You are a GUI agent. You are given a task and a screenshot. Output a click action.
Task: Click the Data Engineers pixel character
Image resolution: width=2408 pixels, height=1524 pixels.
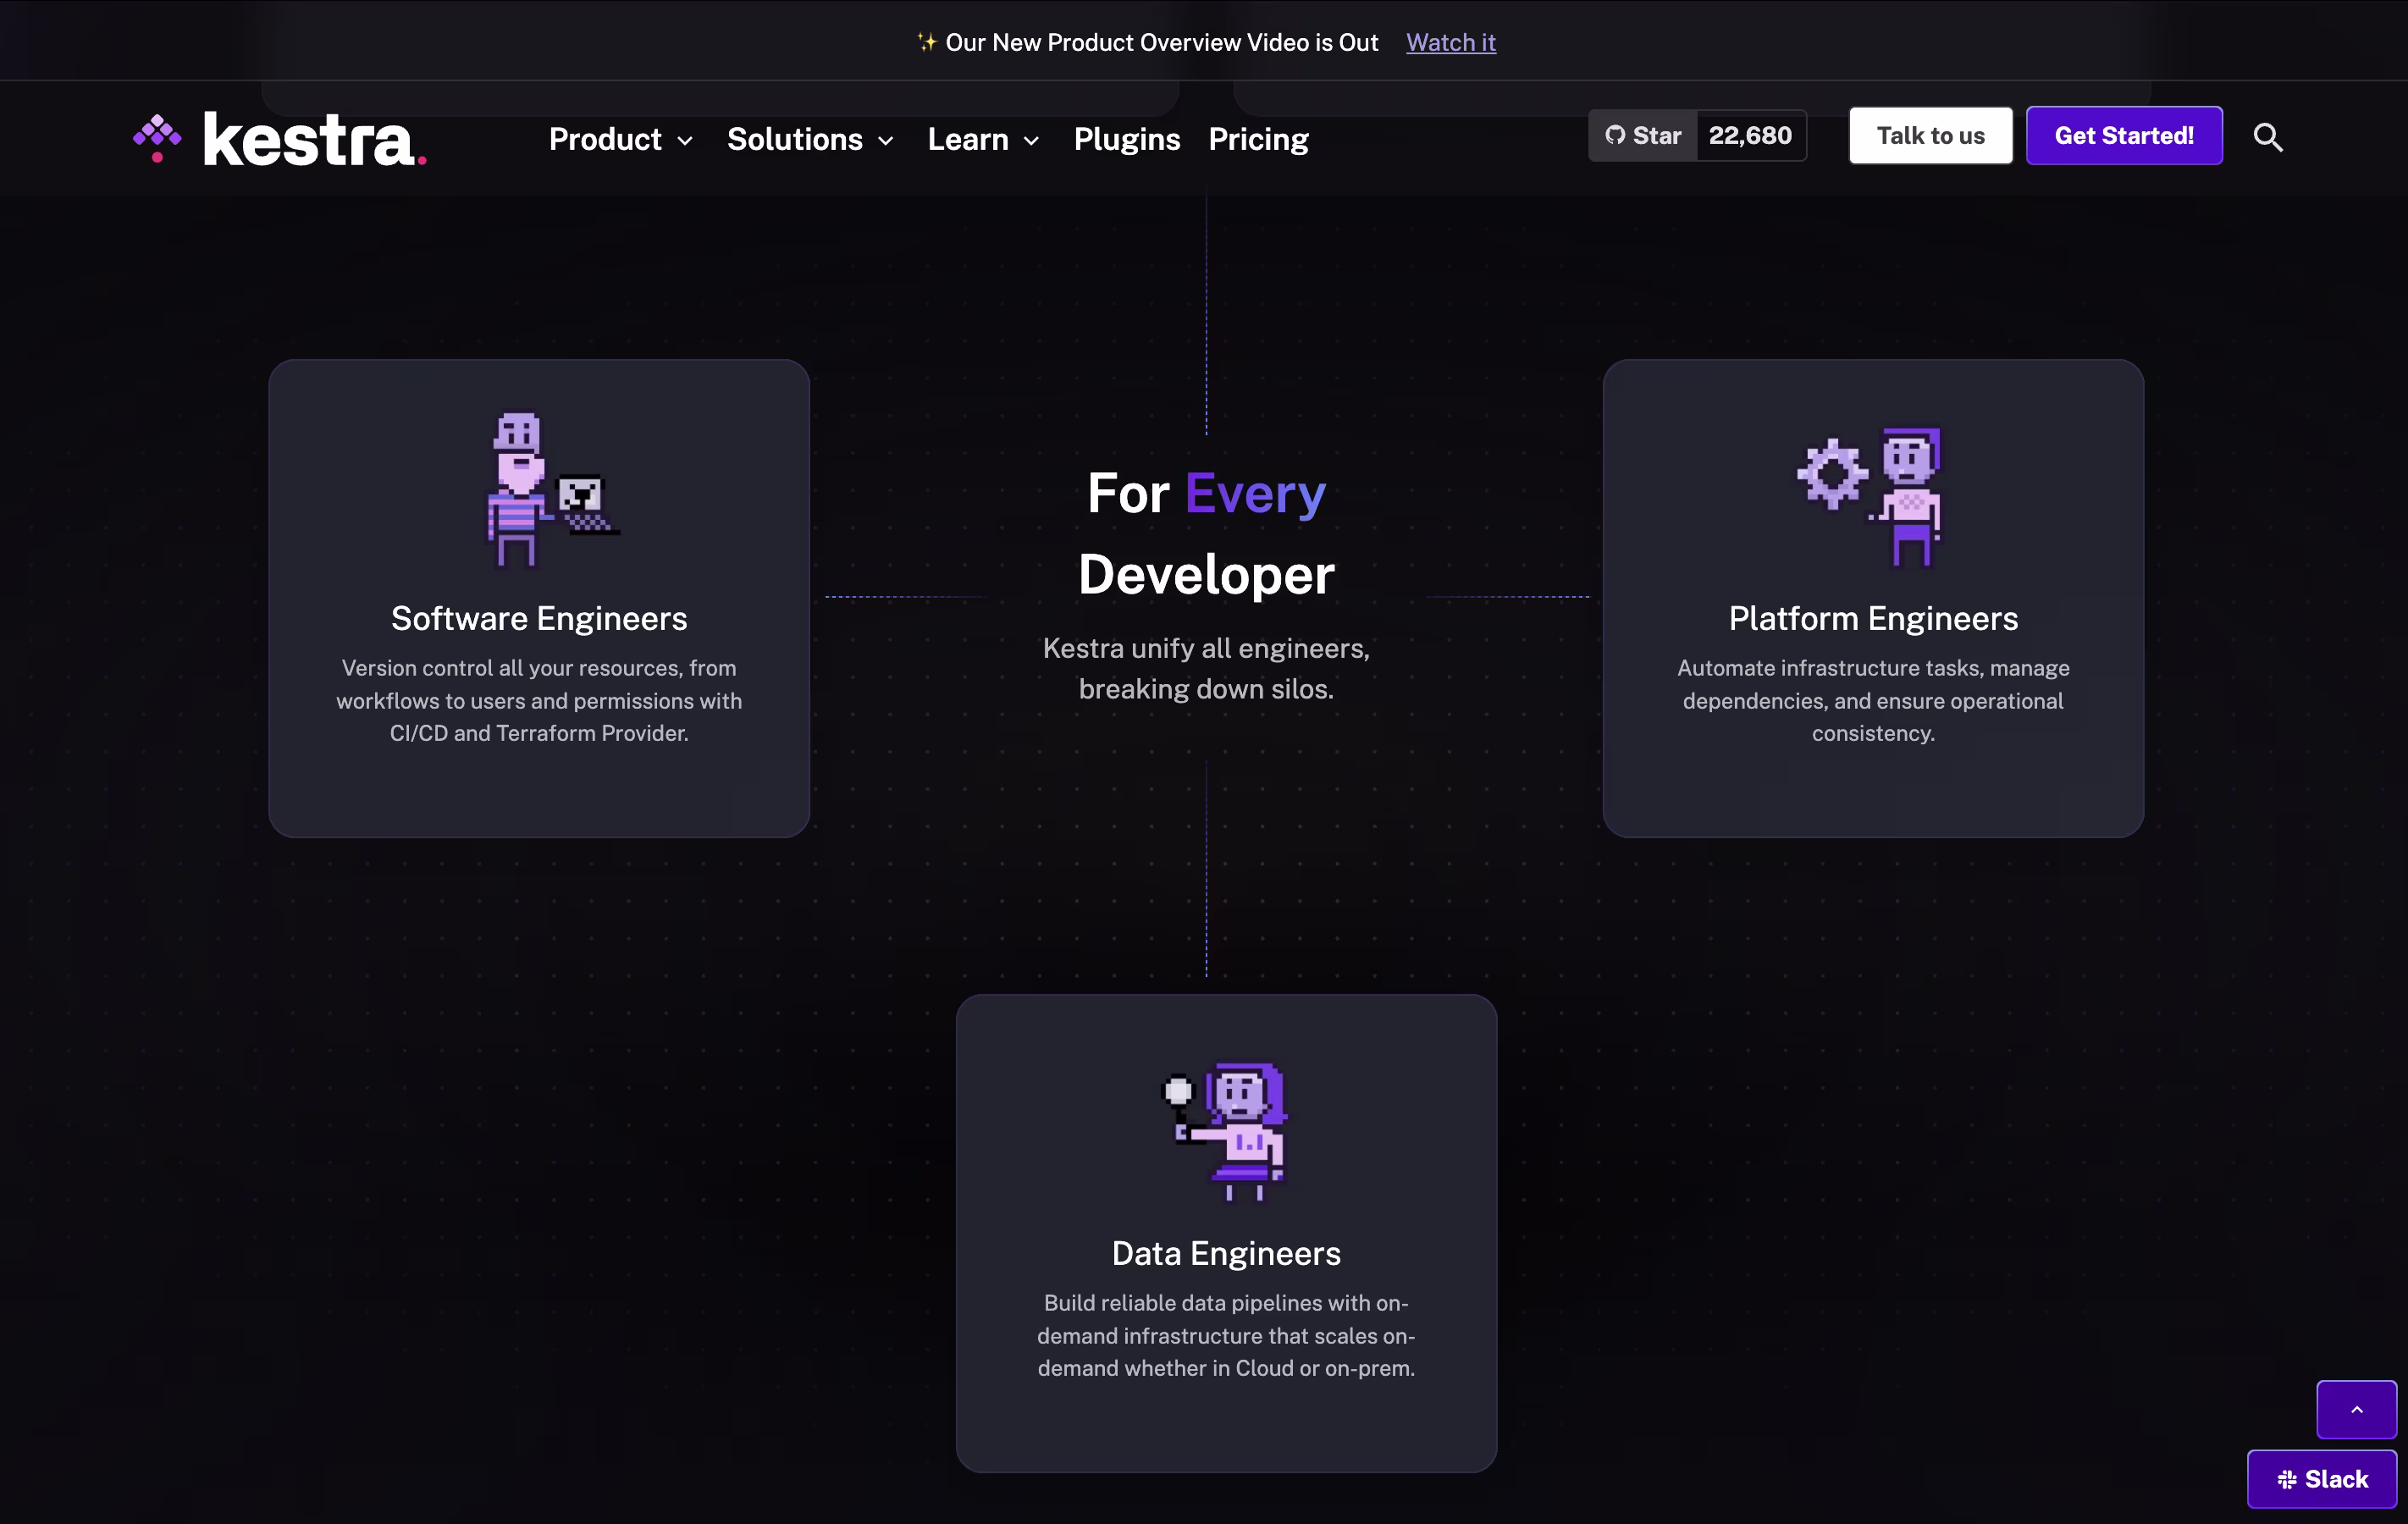tap(1225, 1131)
